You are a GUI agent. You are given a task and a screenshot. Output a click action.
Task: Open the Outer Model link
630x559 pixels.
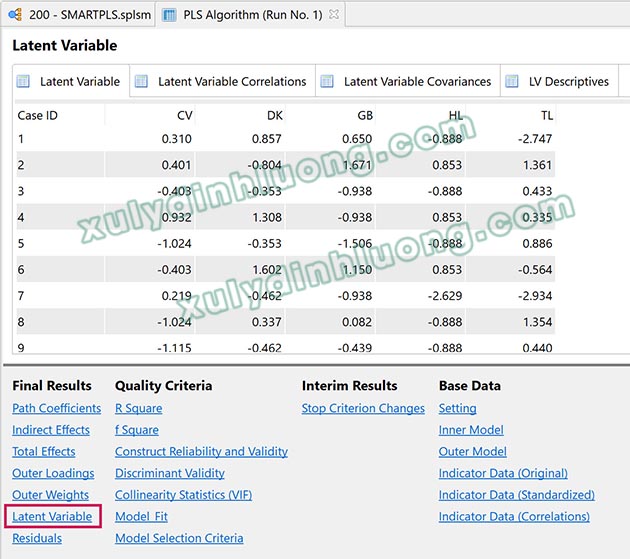pyautogui.click(x=472, y=452)
